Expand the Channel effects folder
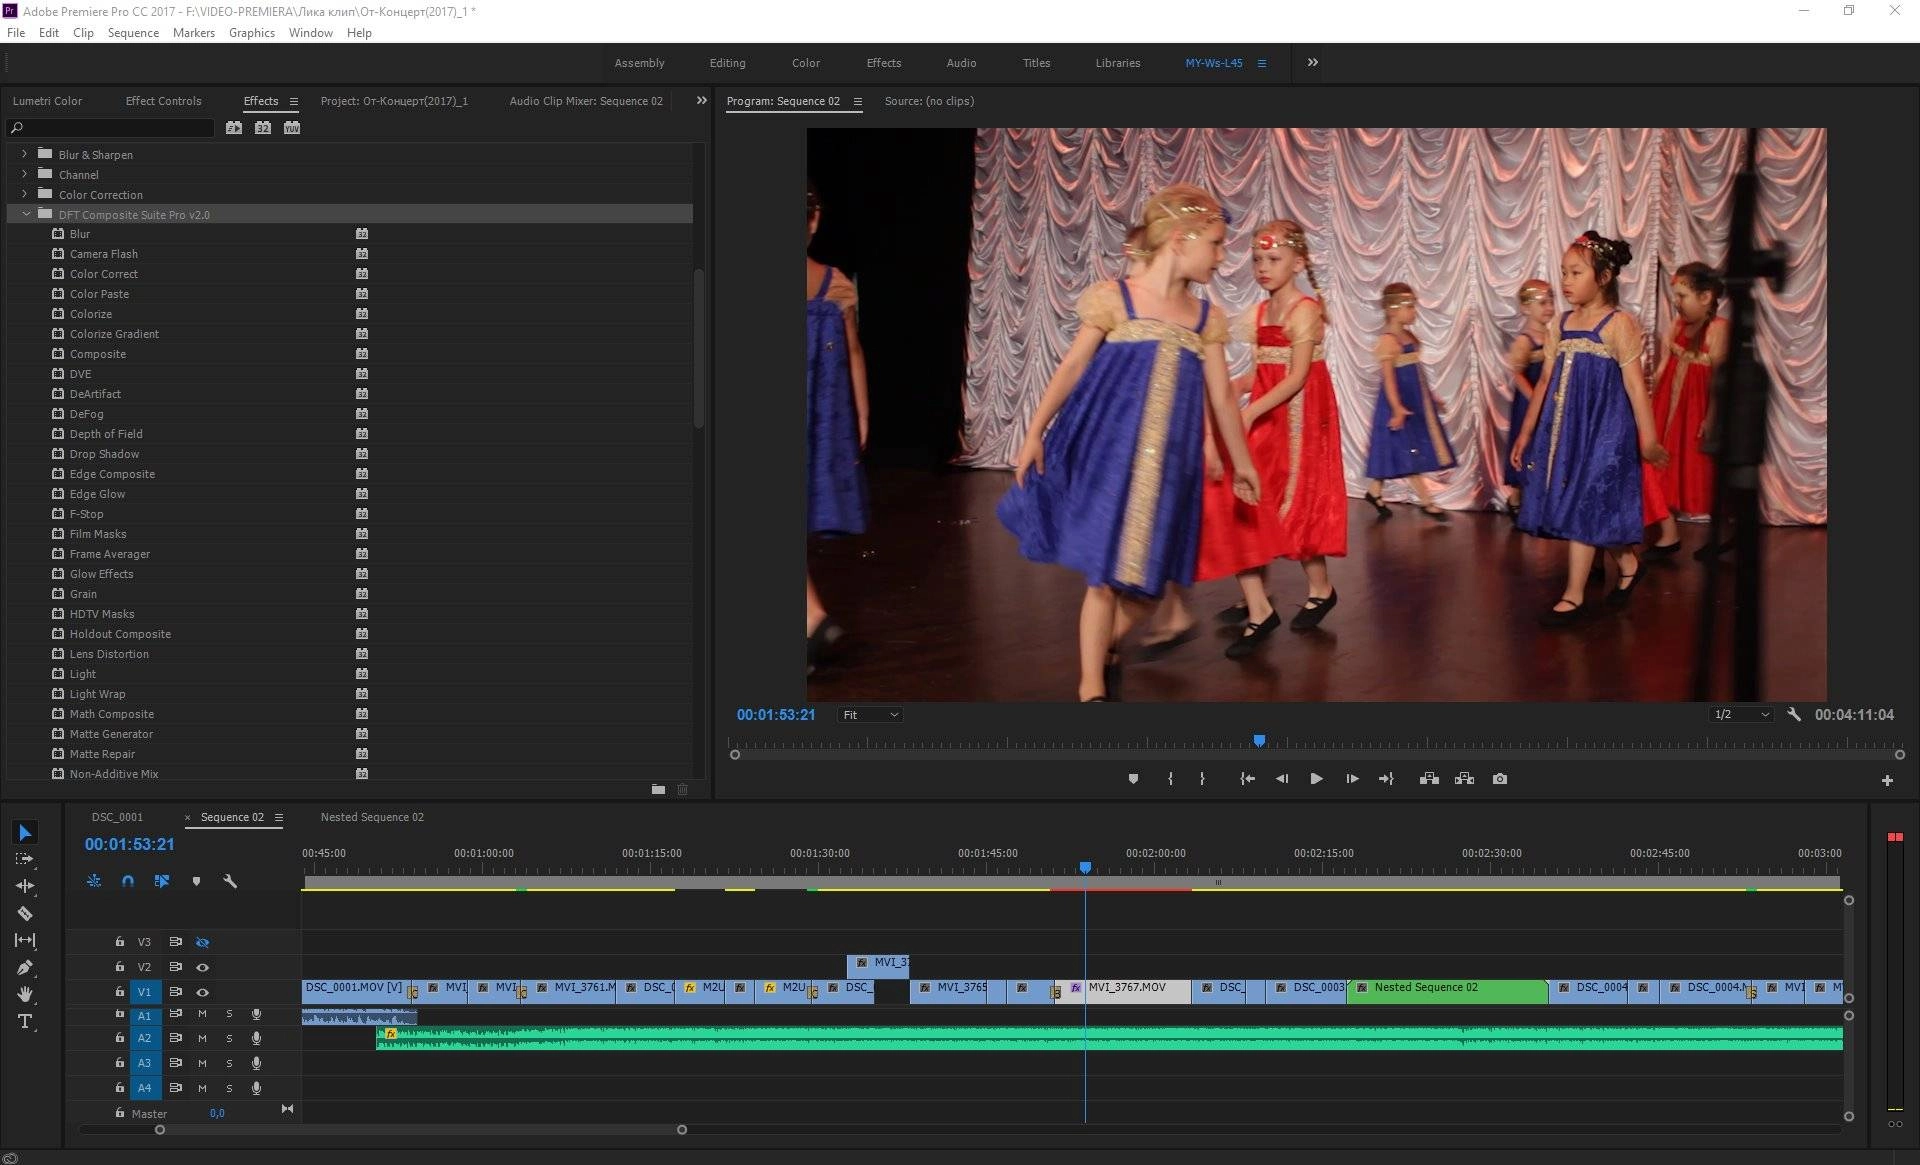The height and width of the screenshot is (1165, 1920). click(x=24, y=174)
